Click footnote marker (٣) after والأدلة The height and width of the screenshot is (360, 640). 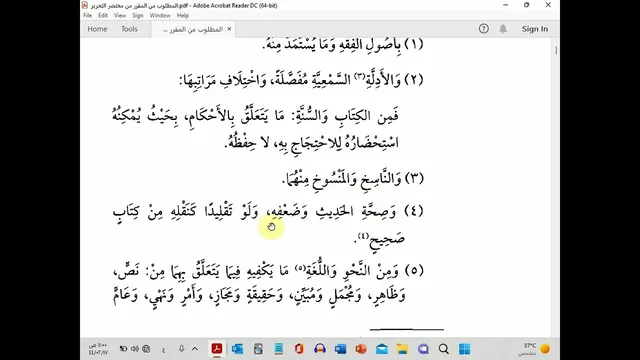pos(359,76)
